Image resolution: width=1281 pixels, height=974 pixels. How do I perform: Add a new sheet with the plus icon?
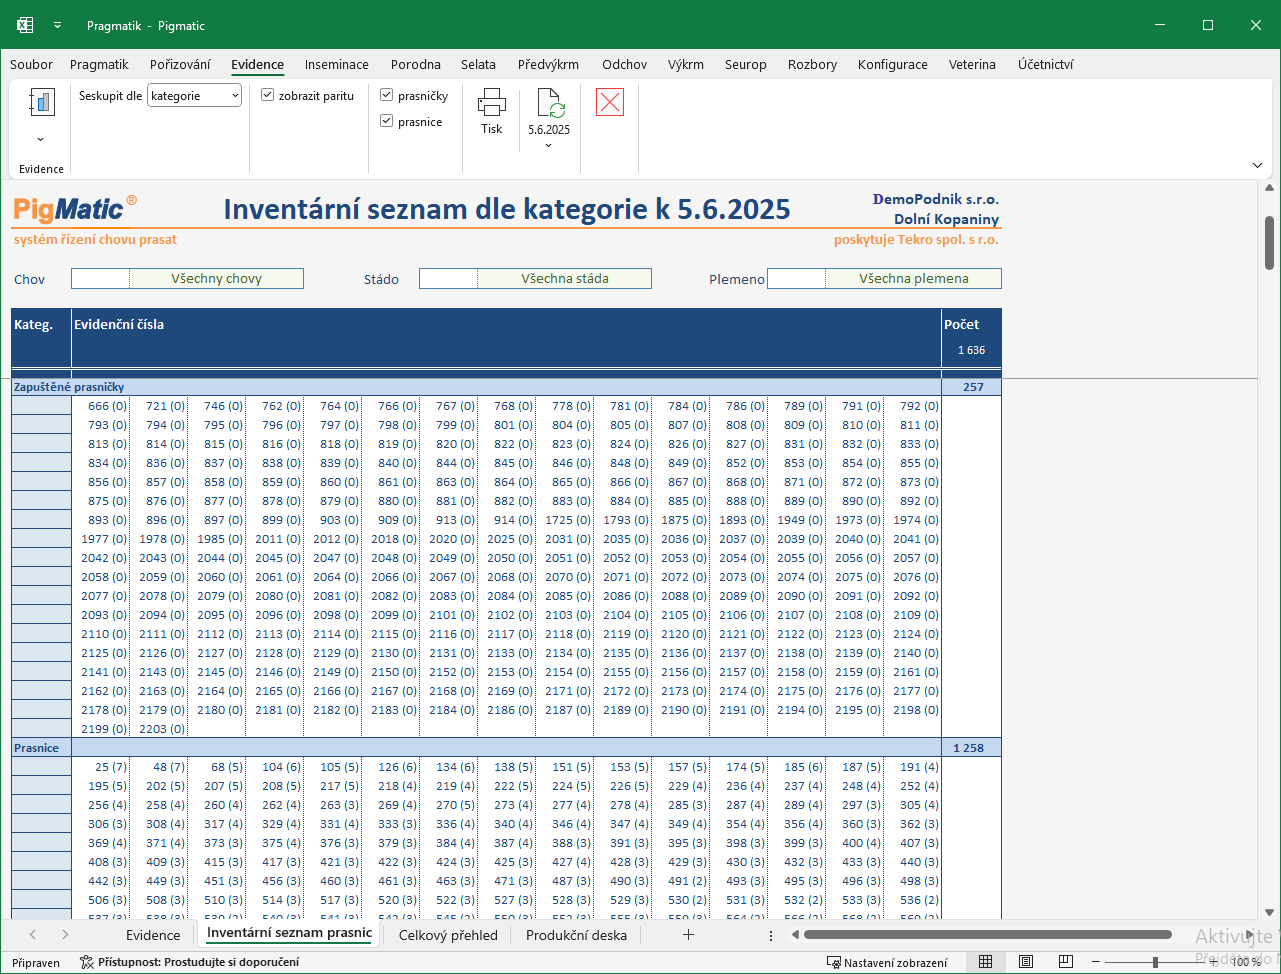coord(688,935)
